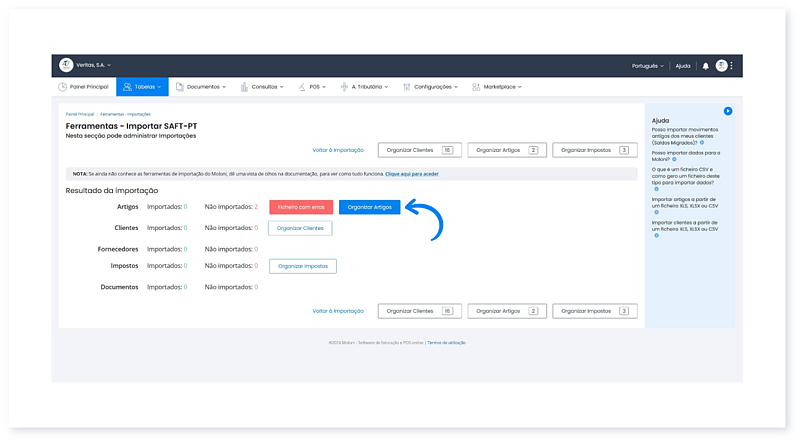Open the user profile avatar menu

click(x=721, y=66)
